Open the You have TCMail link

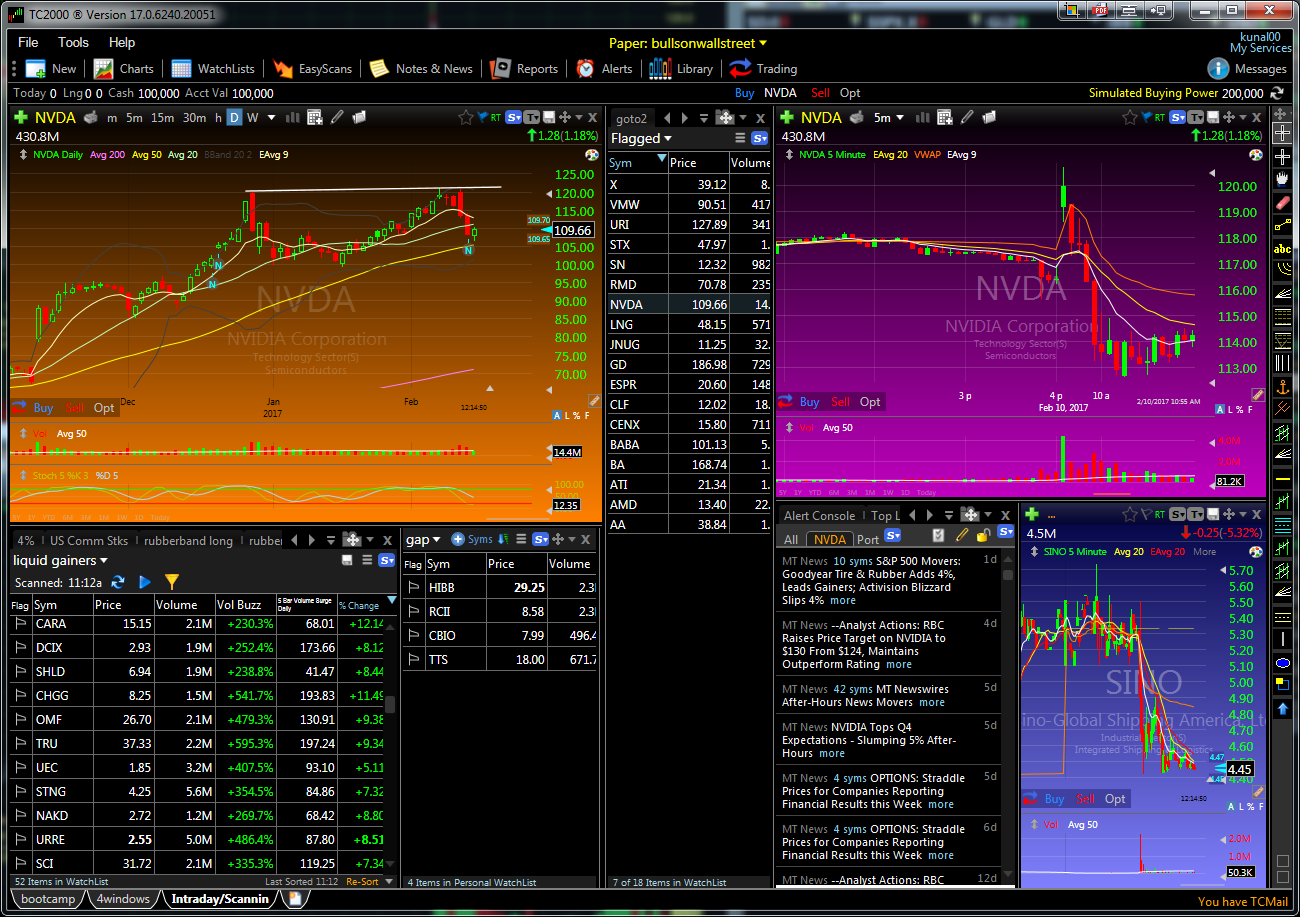pyautogui.click(x=1243, y=901)
